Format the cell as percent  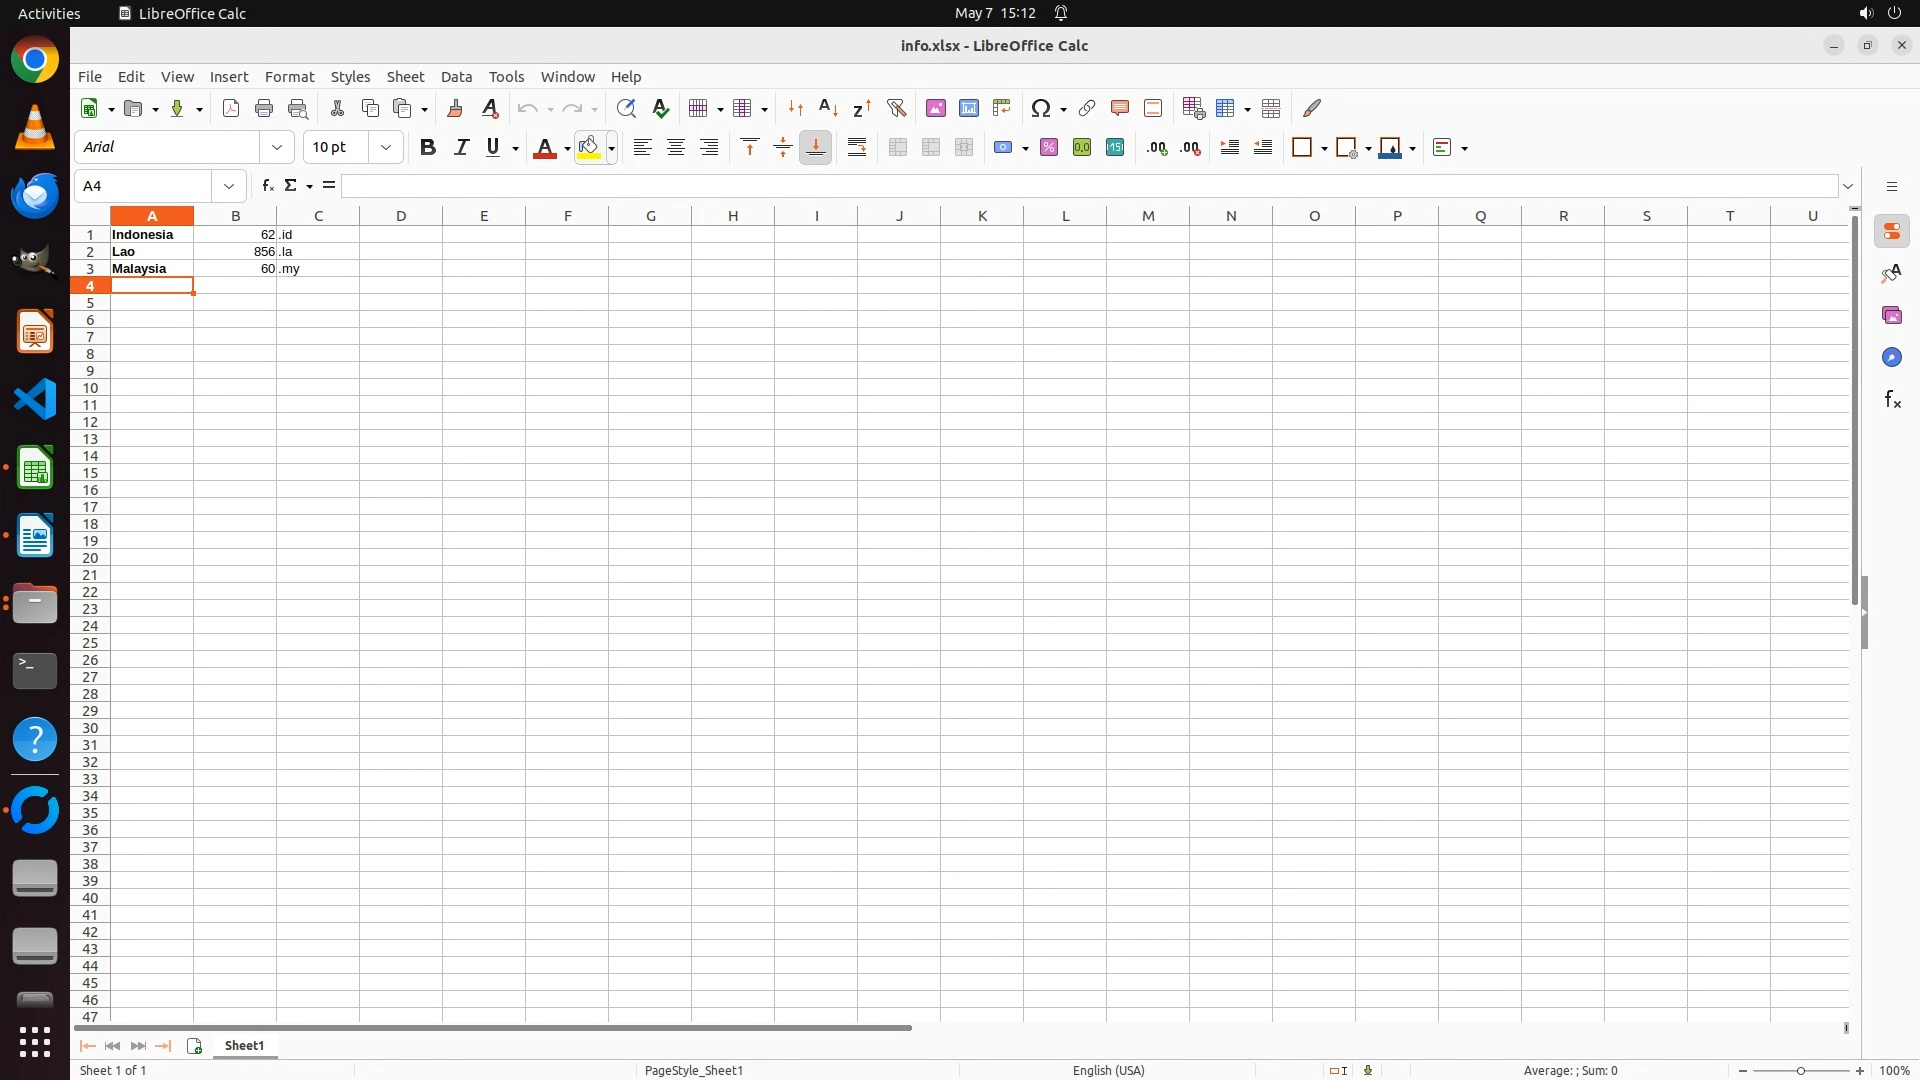pos(1048,148)
